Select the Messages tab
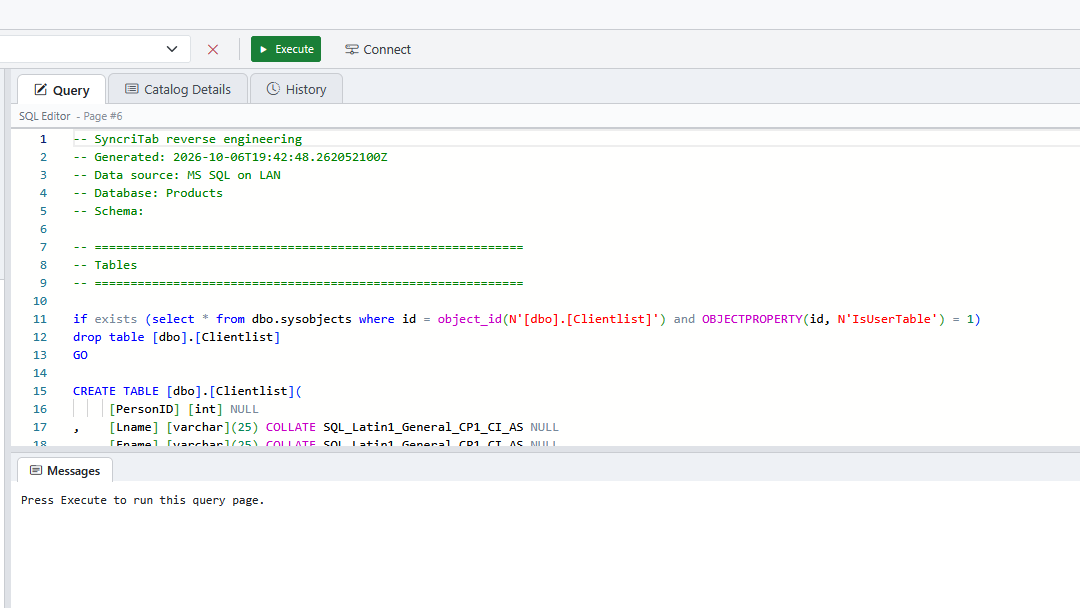This screenshot has height=608, width=1080. click(x=65, y=471)
